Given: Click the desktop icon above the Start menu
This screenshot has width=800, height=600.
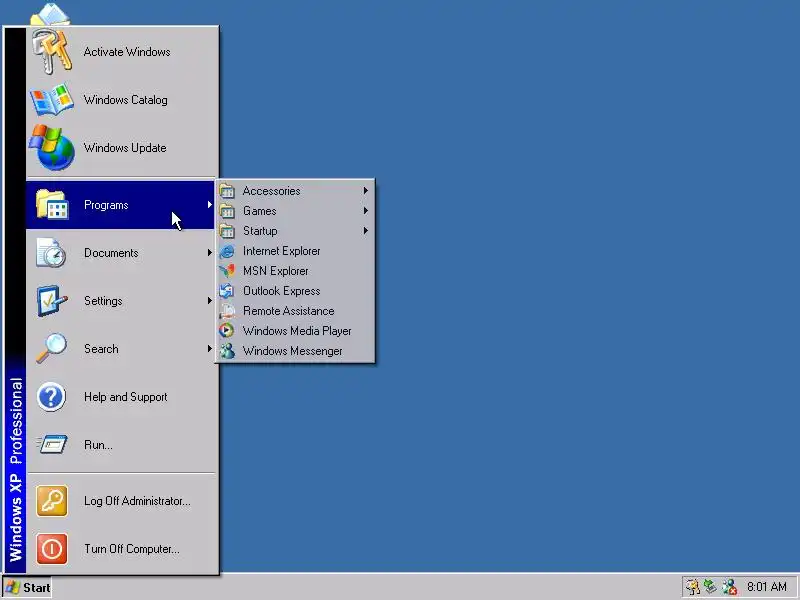Looking at the screenshot, I should click(51, 14).
